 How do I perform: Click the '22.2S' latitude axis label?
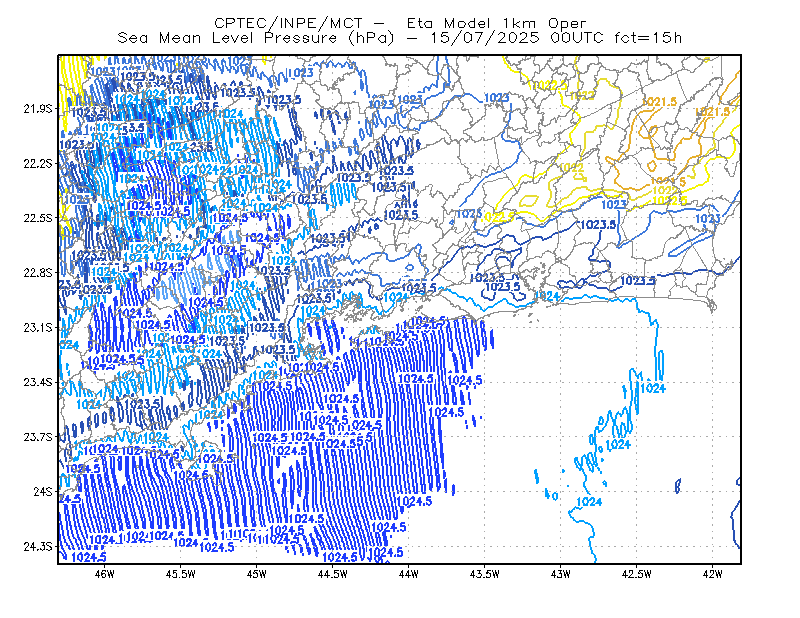pyautogui.click(x=38, y=163)
